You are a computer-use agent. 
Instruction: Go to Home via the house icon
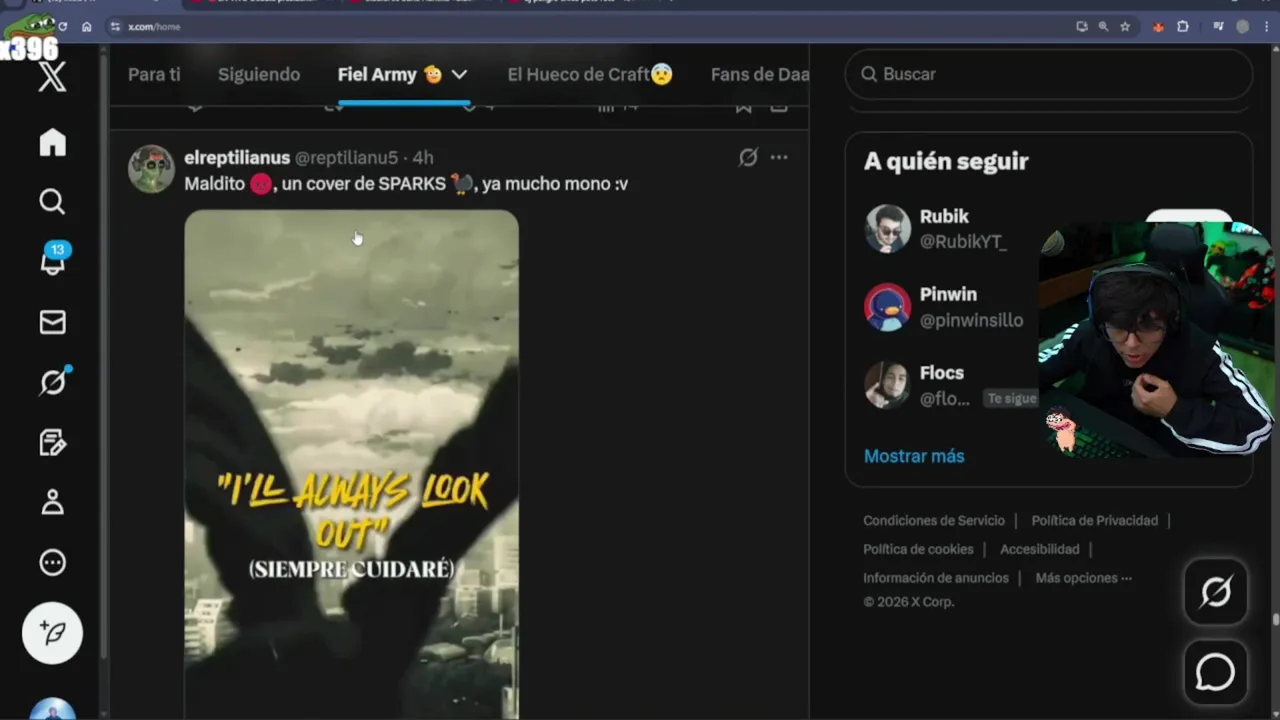[x=52, y=142]
